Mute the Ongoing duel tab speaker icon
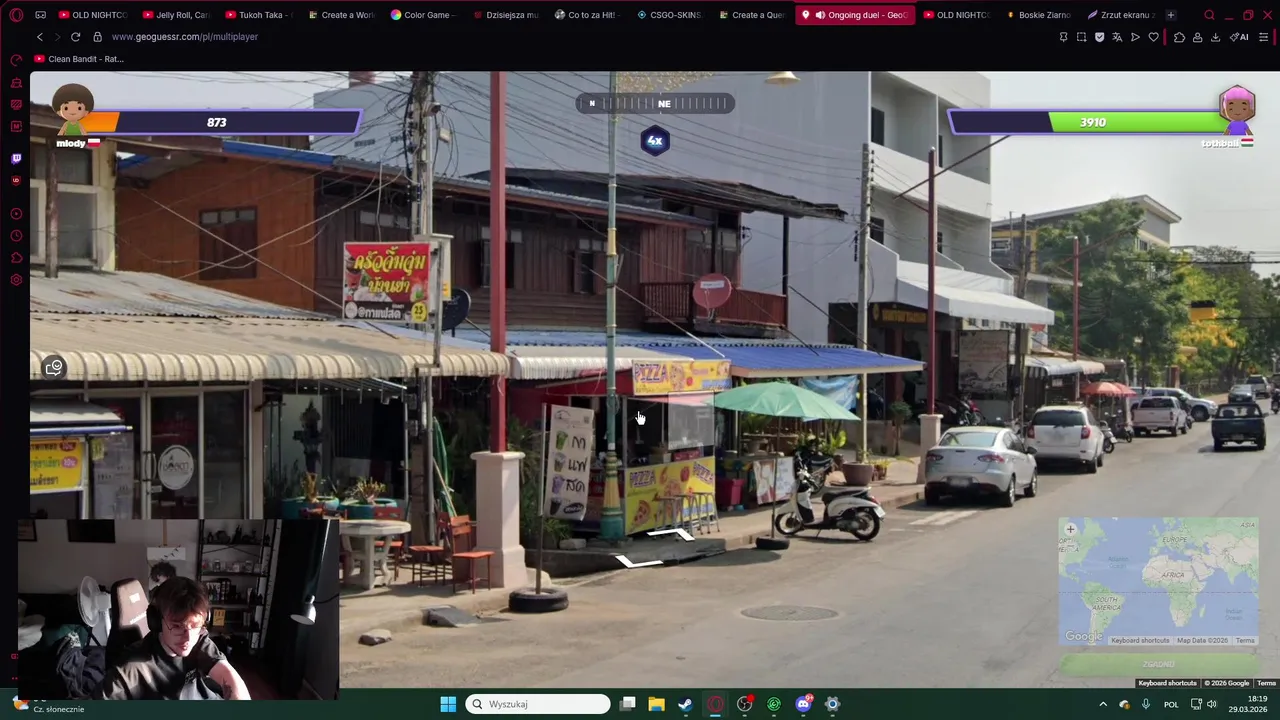The image size is (1280, 720). coord(820,15)
